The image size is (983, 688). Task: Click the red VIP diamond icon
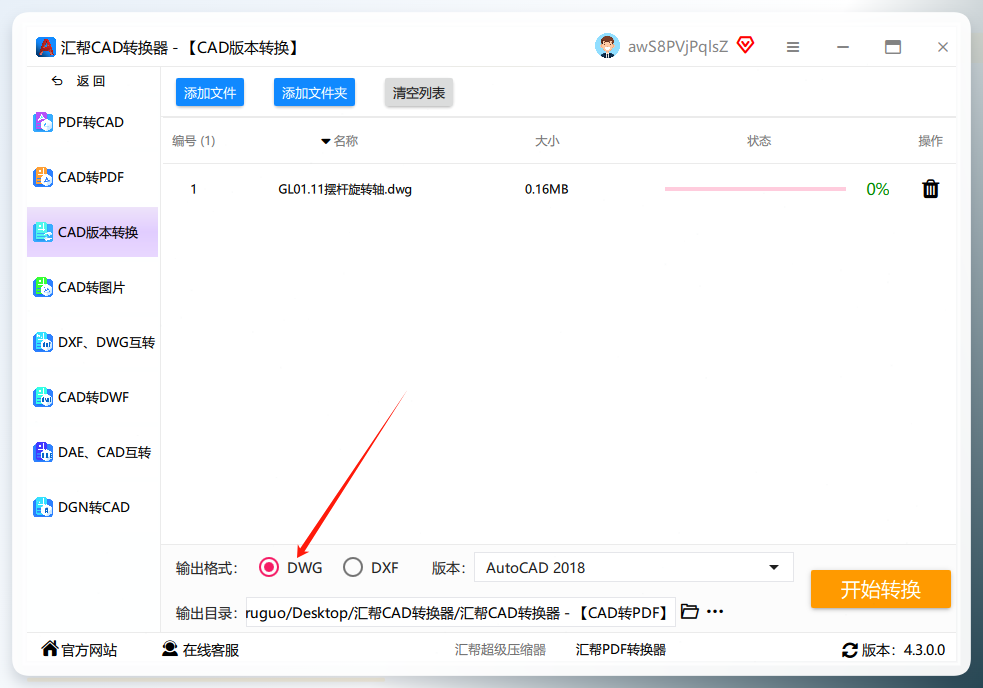click(x=745, y=45)
